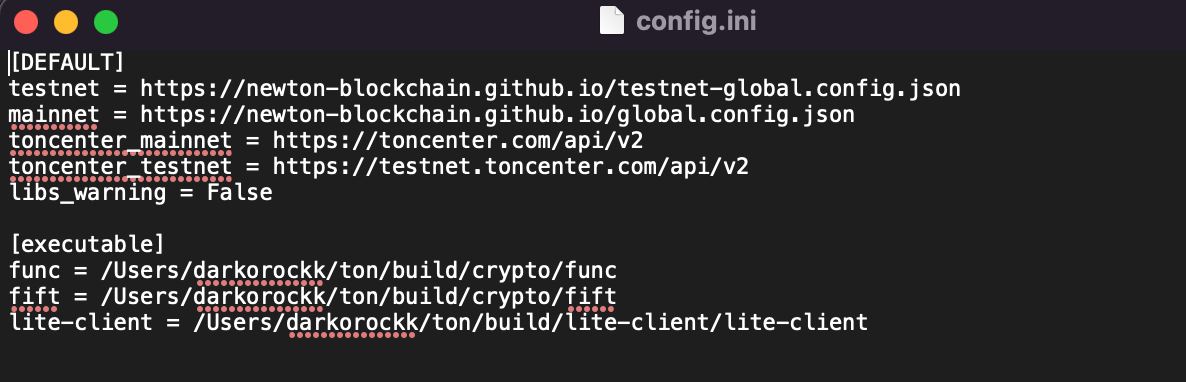Click the False value of libs_warning

(240, 192)
